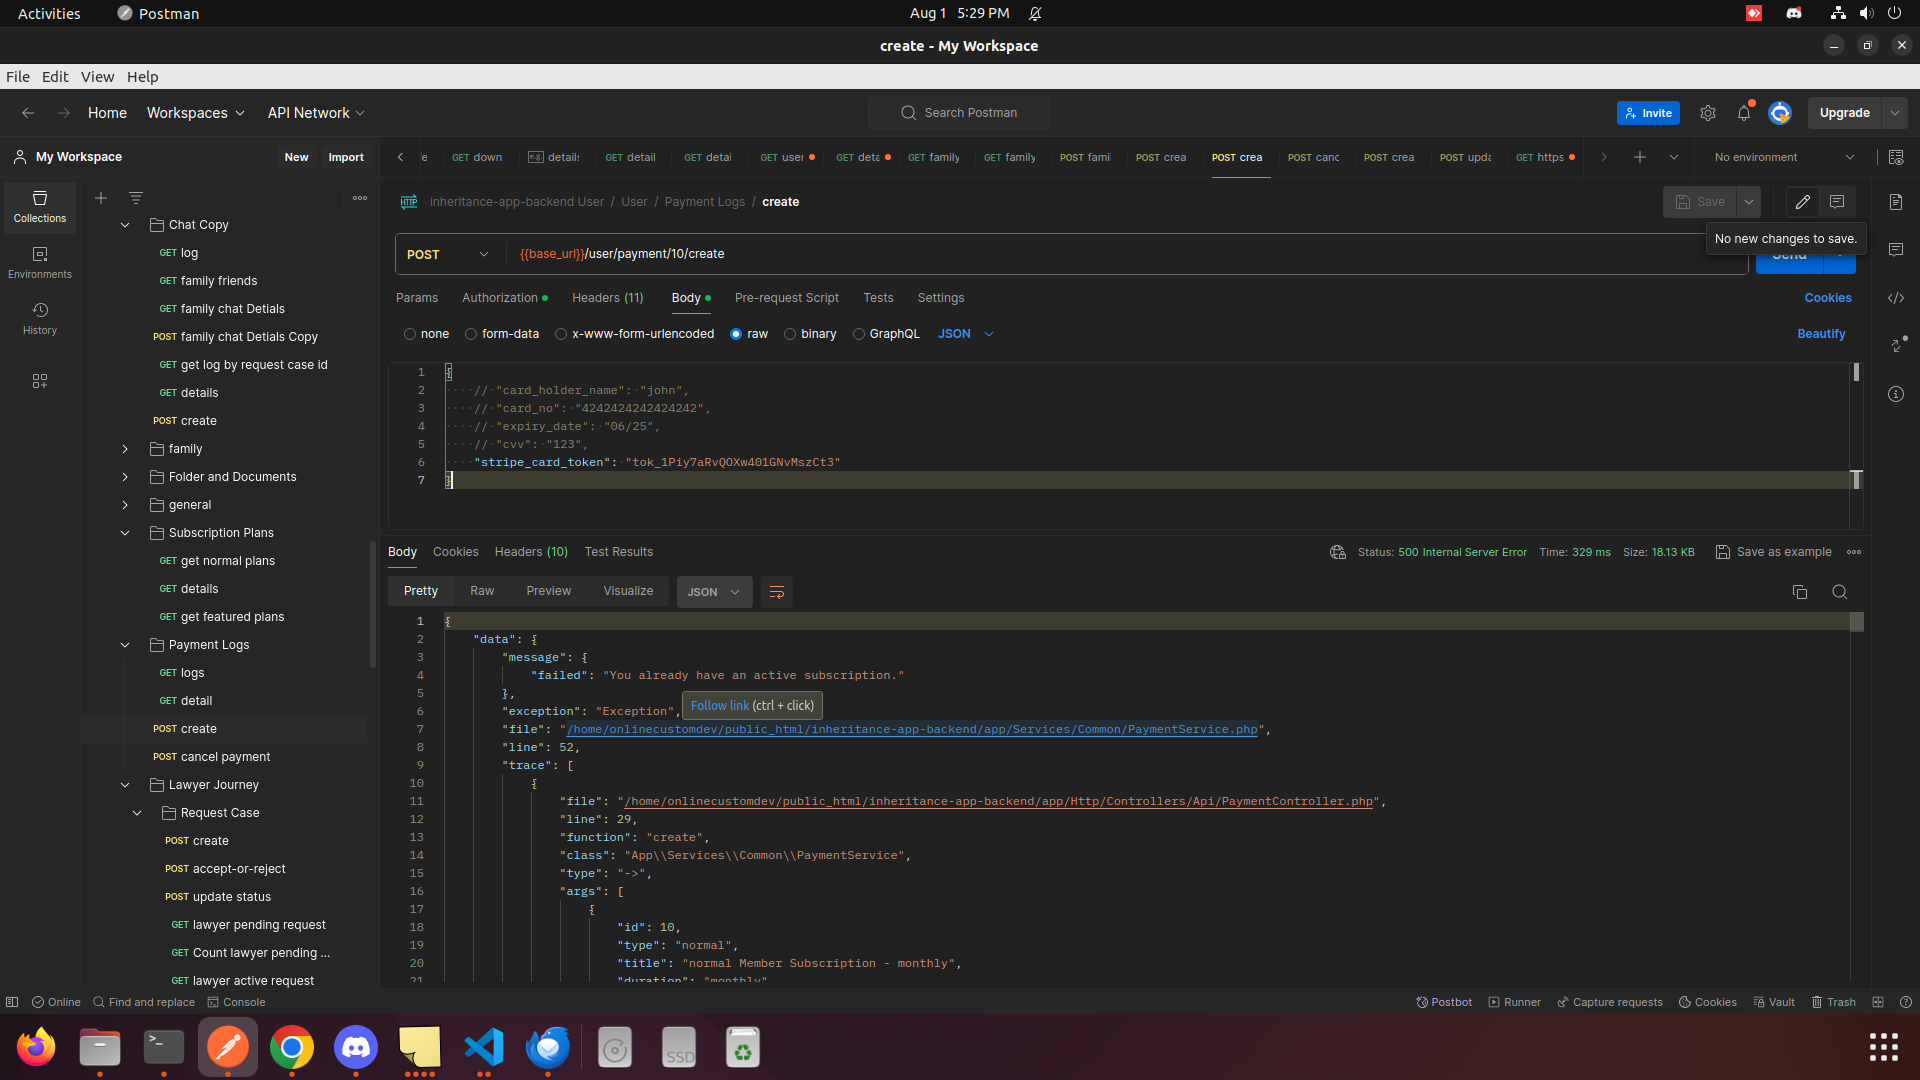Screen dimensions: 1920x1080
Task: Click the Import button
Action: coord(346,157)
